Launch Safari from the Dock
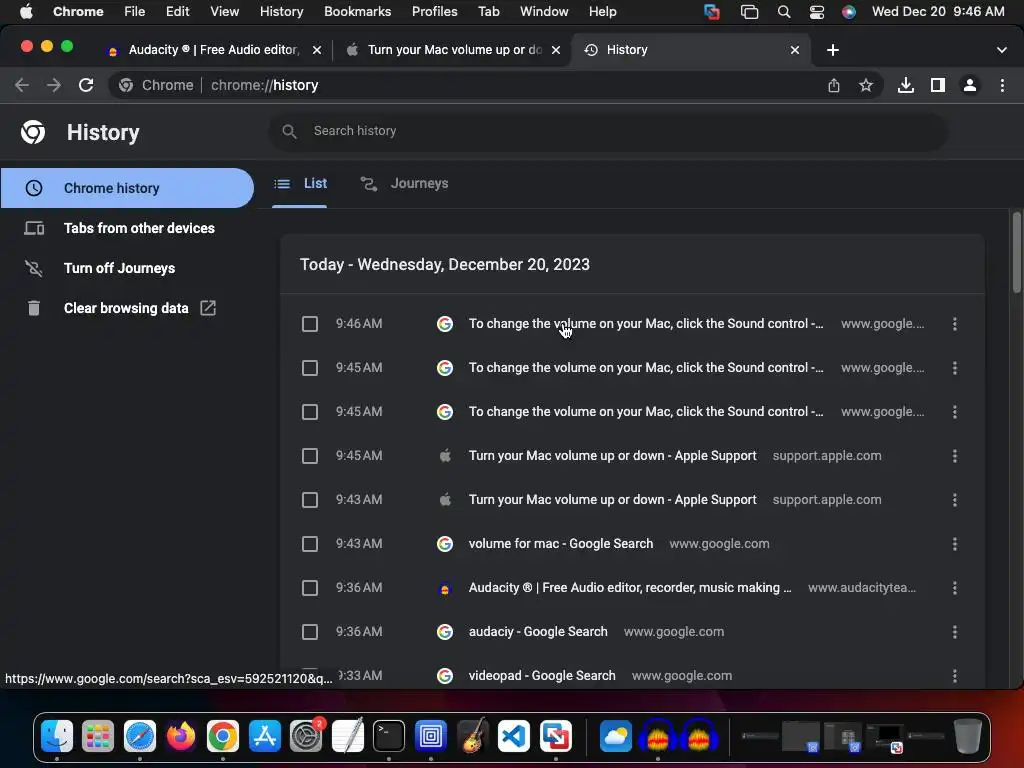 click(140, 736)
